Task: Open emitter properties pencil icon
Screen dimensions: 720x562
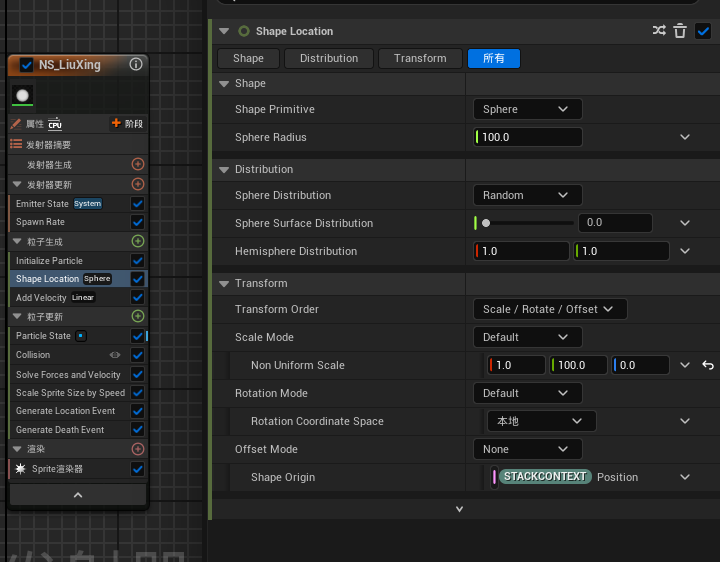Action: click(16, 124)
